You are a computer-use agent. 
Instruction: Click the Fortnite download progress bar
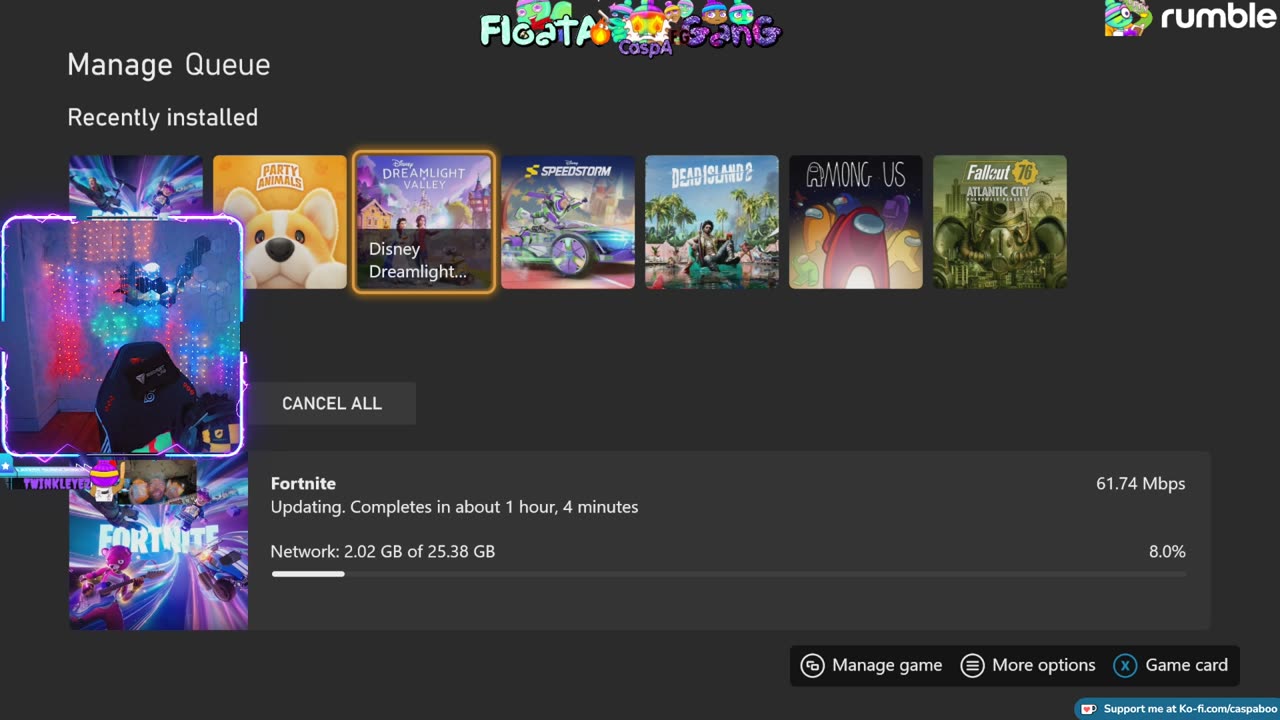(x=728, y=574)
